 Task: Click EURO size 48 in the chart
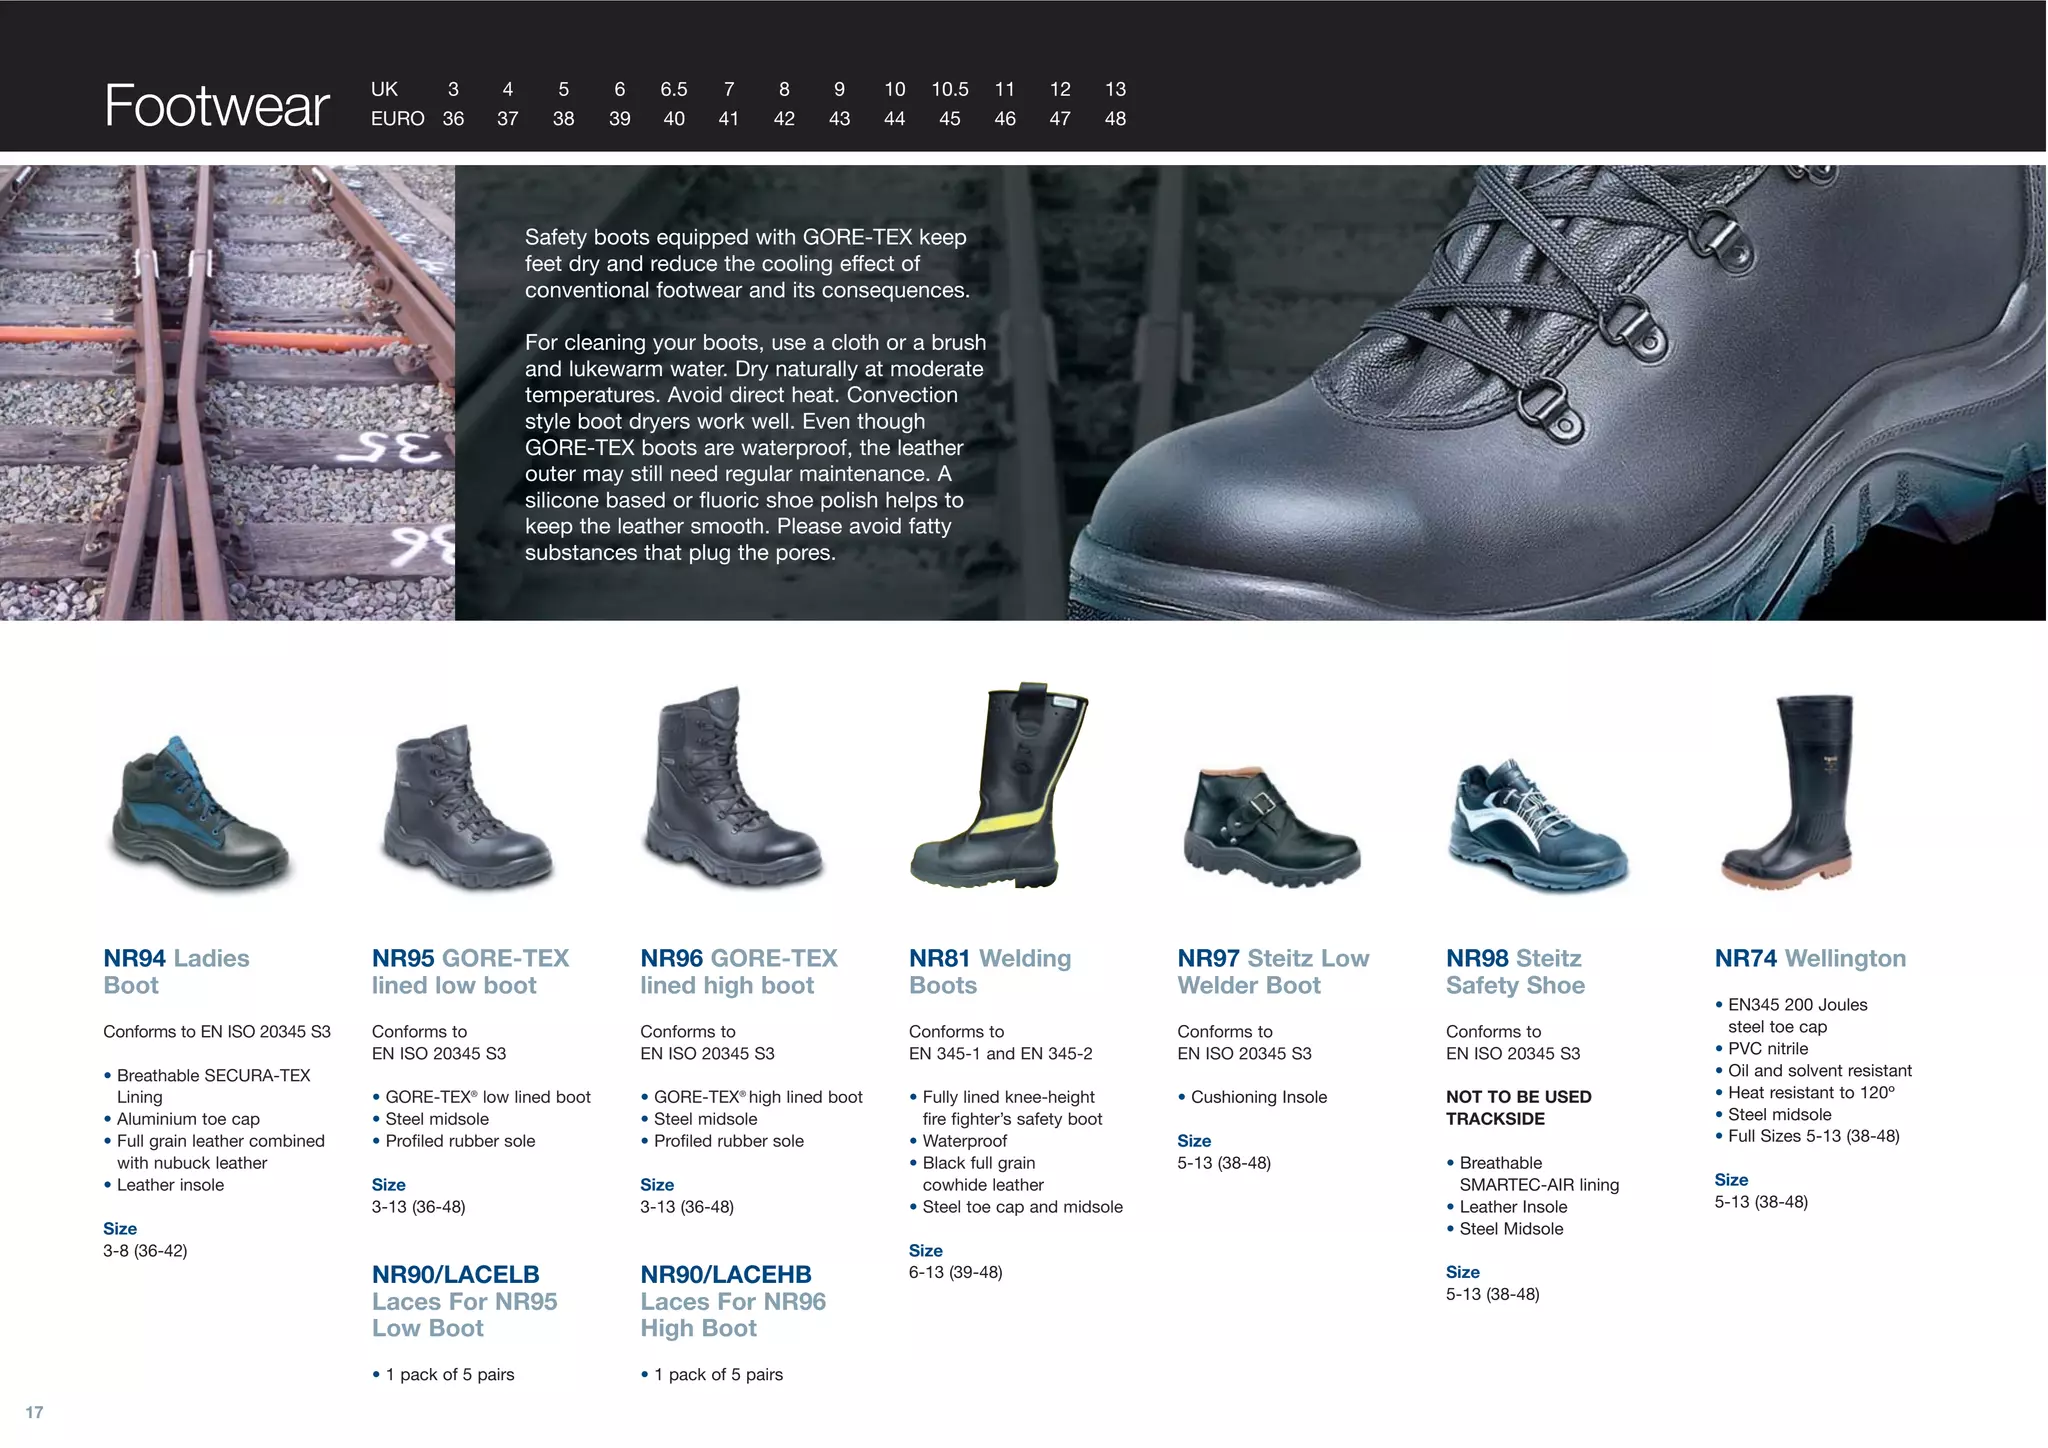(x=1115, y=119)
